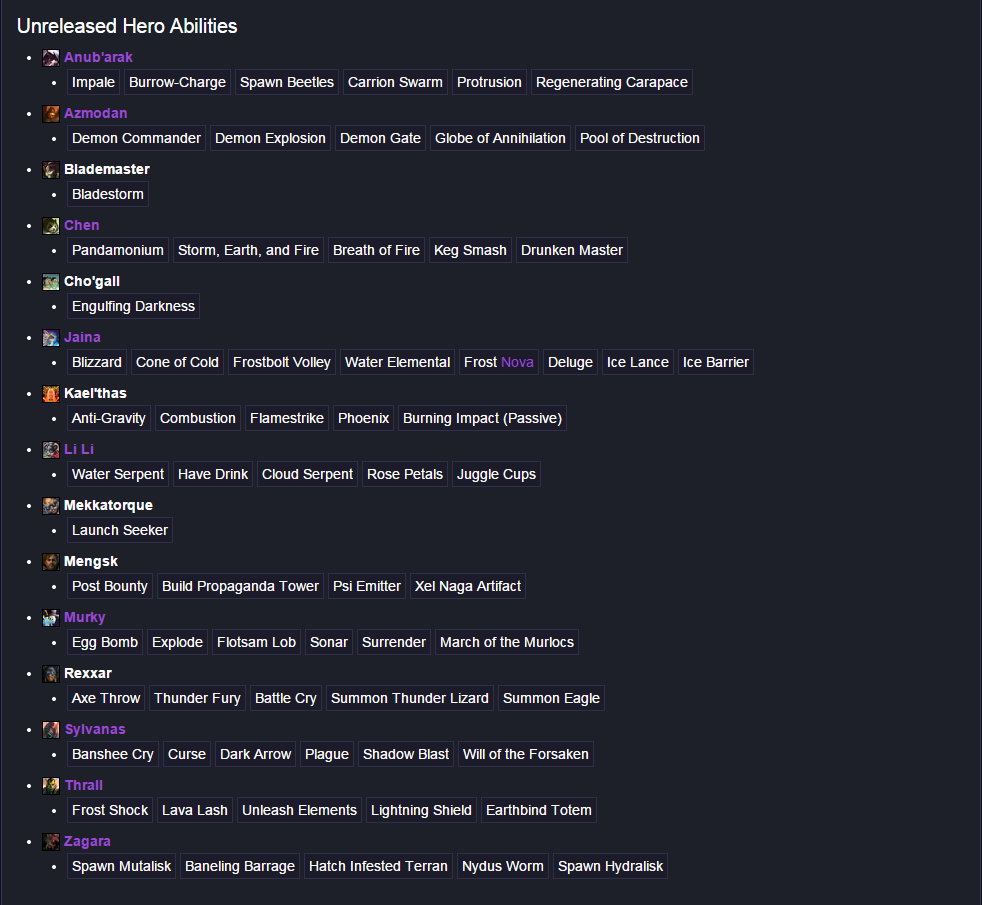The width and height of the screenshot is (982, 905).
Task: Click Thrall's hero portrait icon
Action: [x=51, y=785]
